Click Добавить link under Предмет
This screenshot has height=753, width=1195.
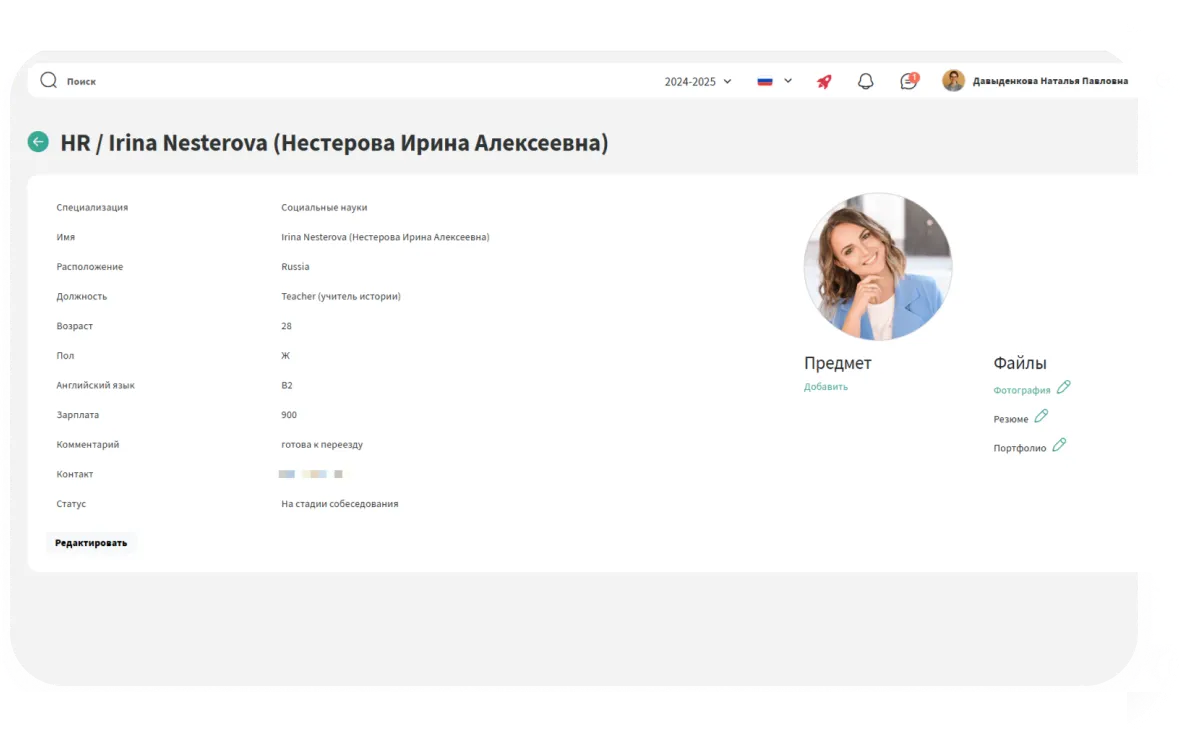pos(825,387)
